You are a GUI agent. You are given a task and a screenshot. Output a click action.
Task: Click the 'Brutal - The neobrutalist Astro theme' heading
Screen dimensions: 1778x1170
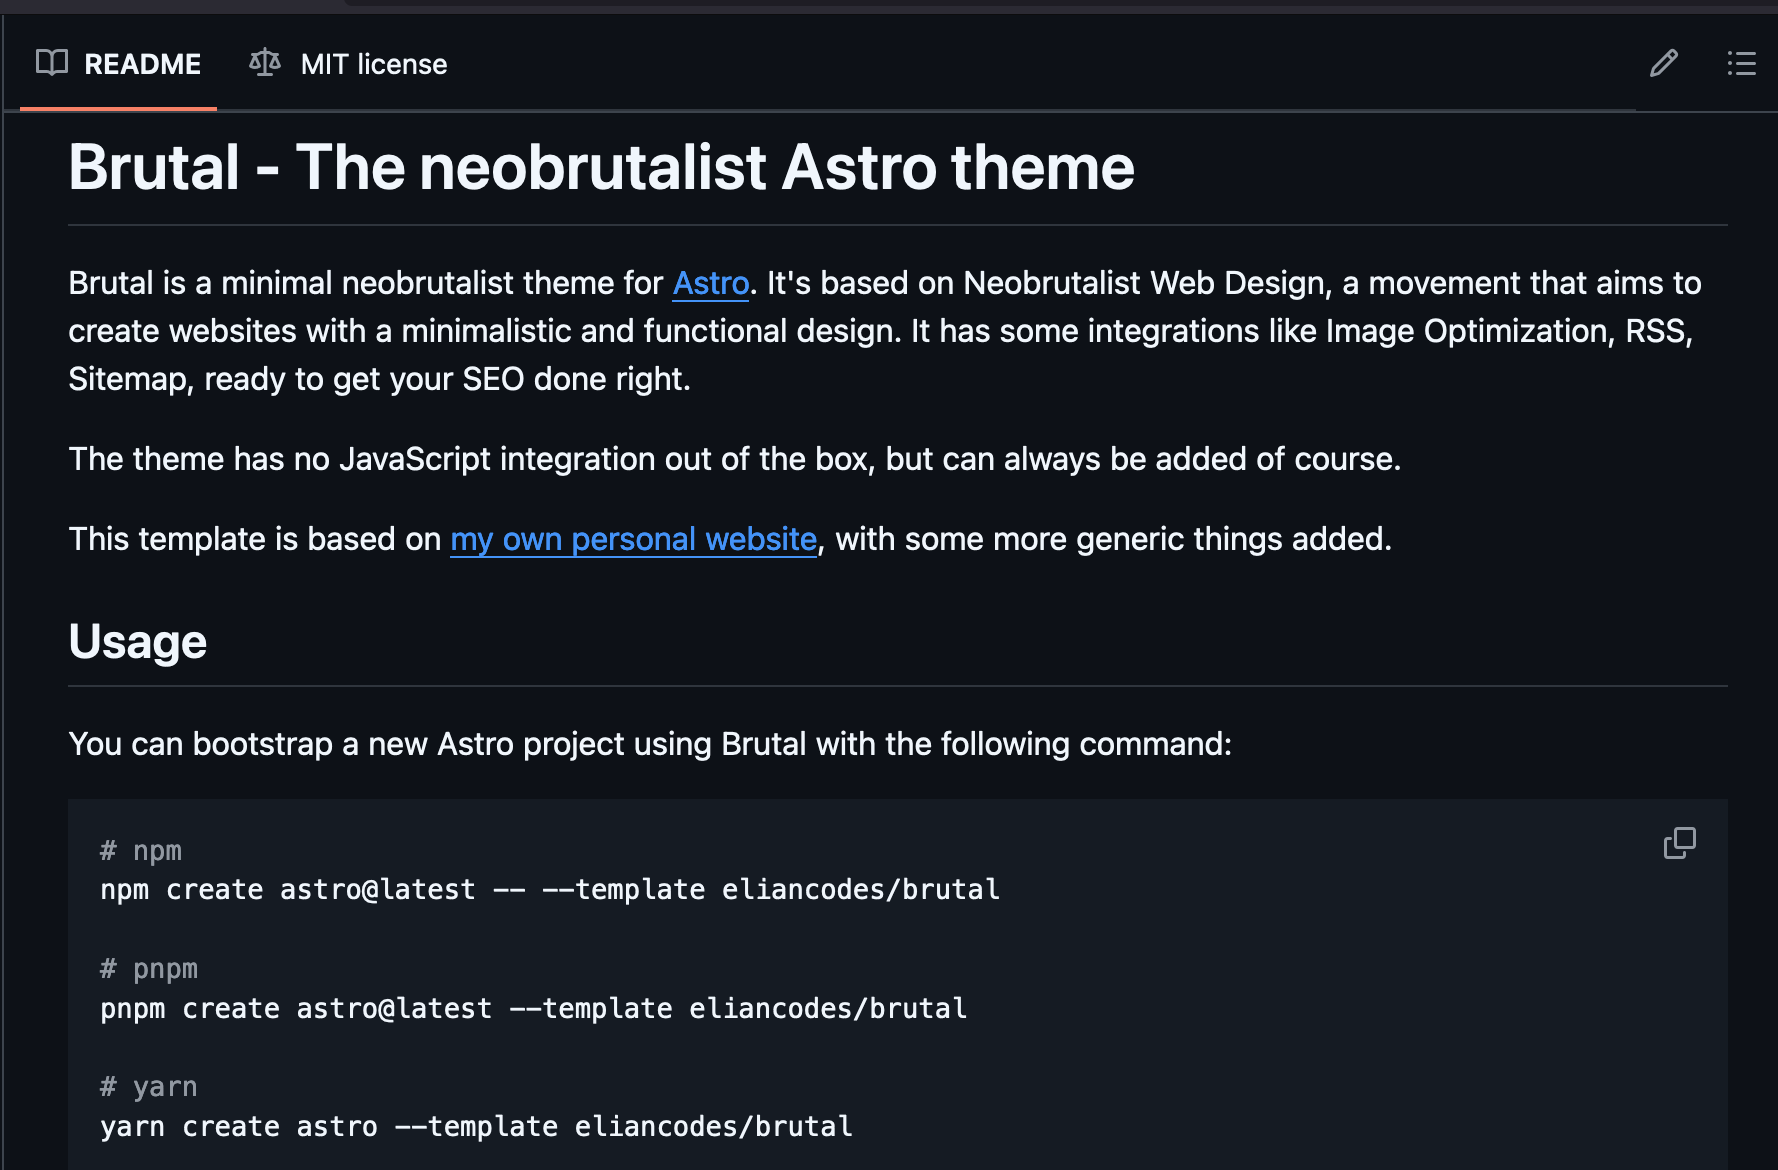pyautogui.click(x=601, y=167)
